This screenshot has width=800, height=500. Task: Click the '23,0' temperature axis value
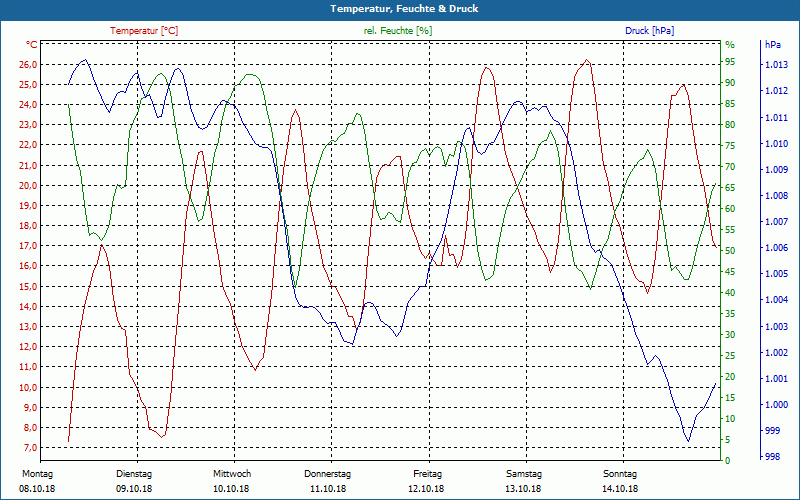[28, 125]
